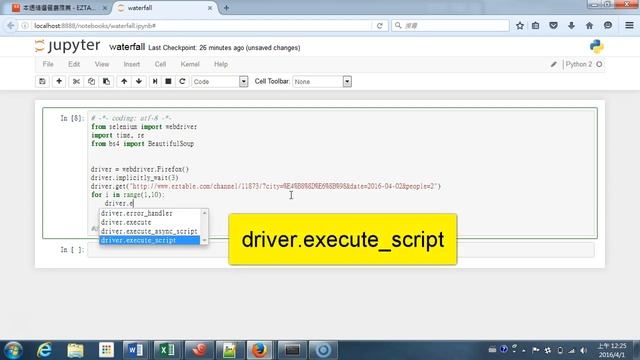The width and height of the screenshot is (640, 360).
Task: Run cell and select next icon
Action: point(155,81)
